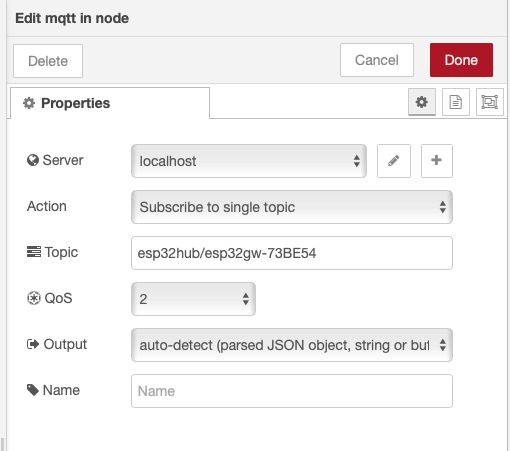Screen dimensions: 510x451
Task: Confirm changes with Done button
Action: 461,60
